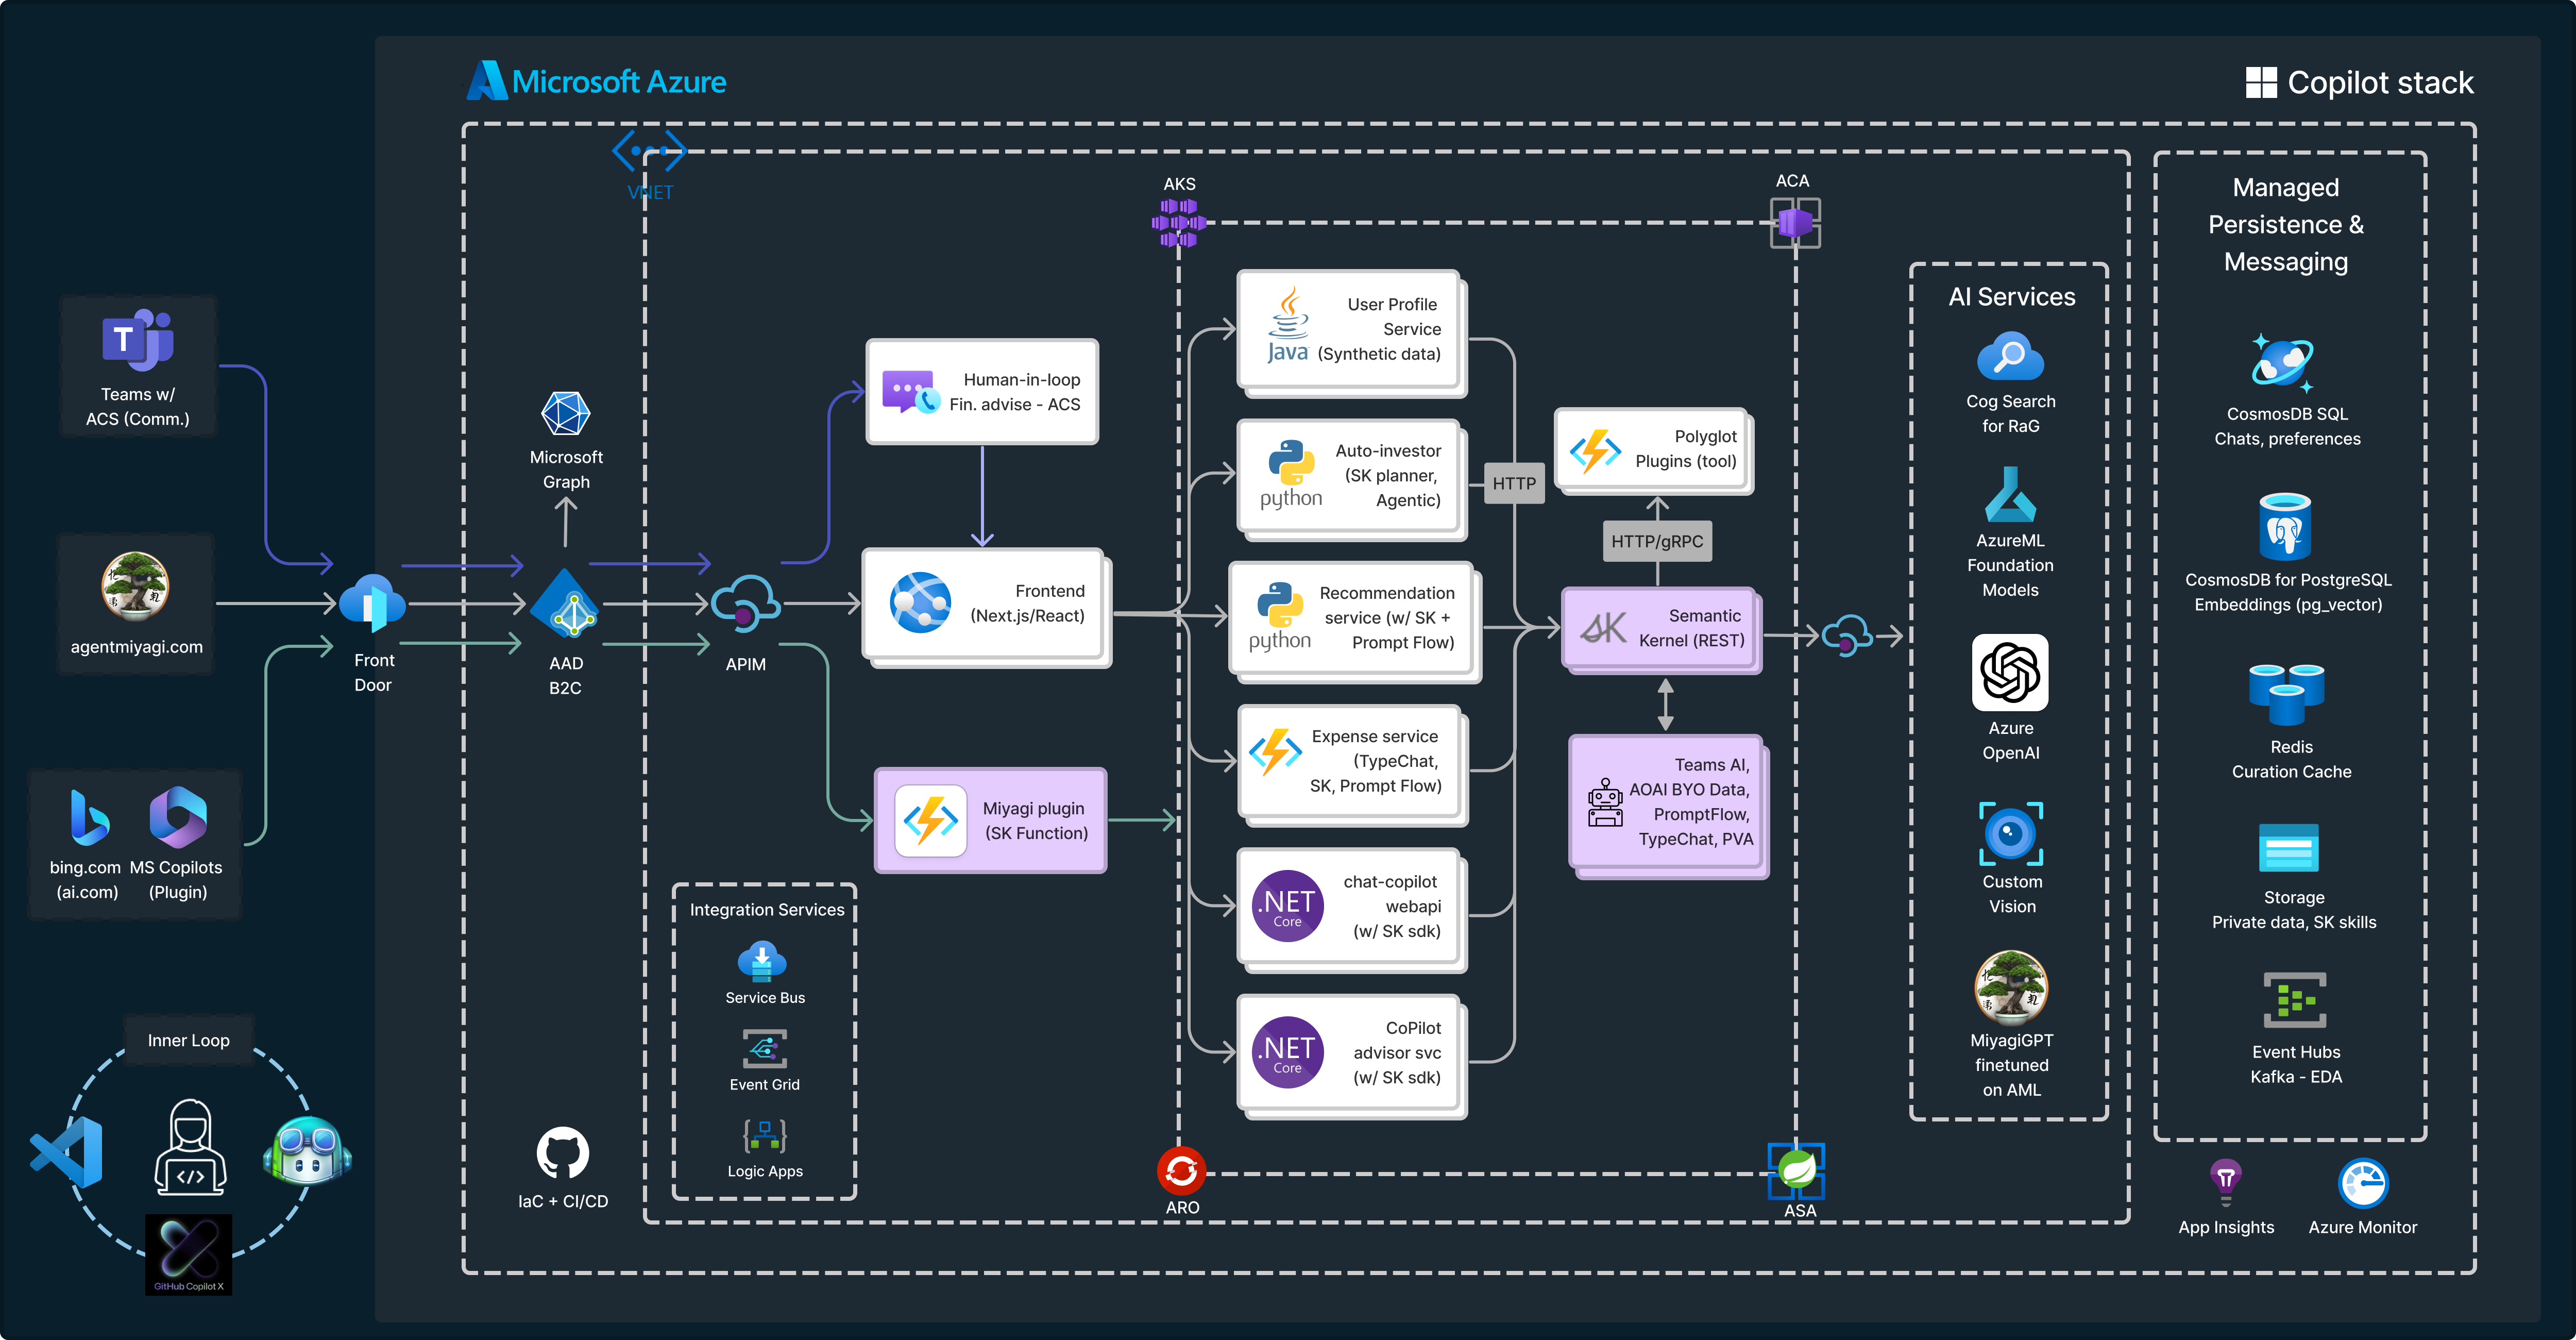Click the HTTP/gRPC label
This screenshot has height=1340, width=2576.
point(1657,541)
